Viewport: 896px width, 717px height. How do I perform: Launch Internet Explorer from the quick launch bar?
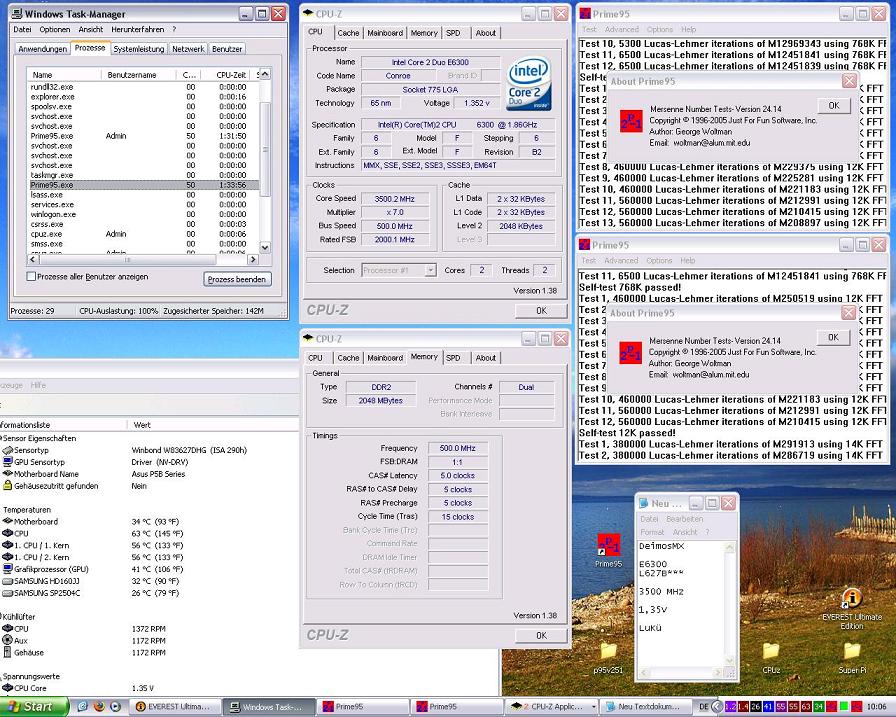(83, 707)
